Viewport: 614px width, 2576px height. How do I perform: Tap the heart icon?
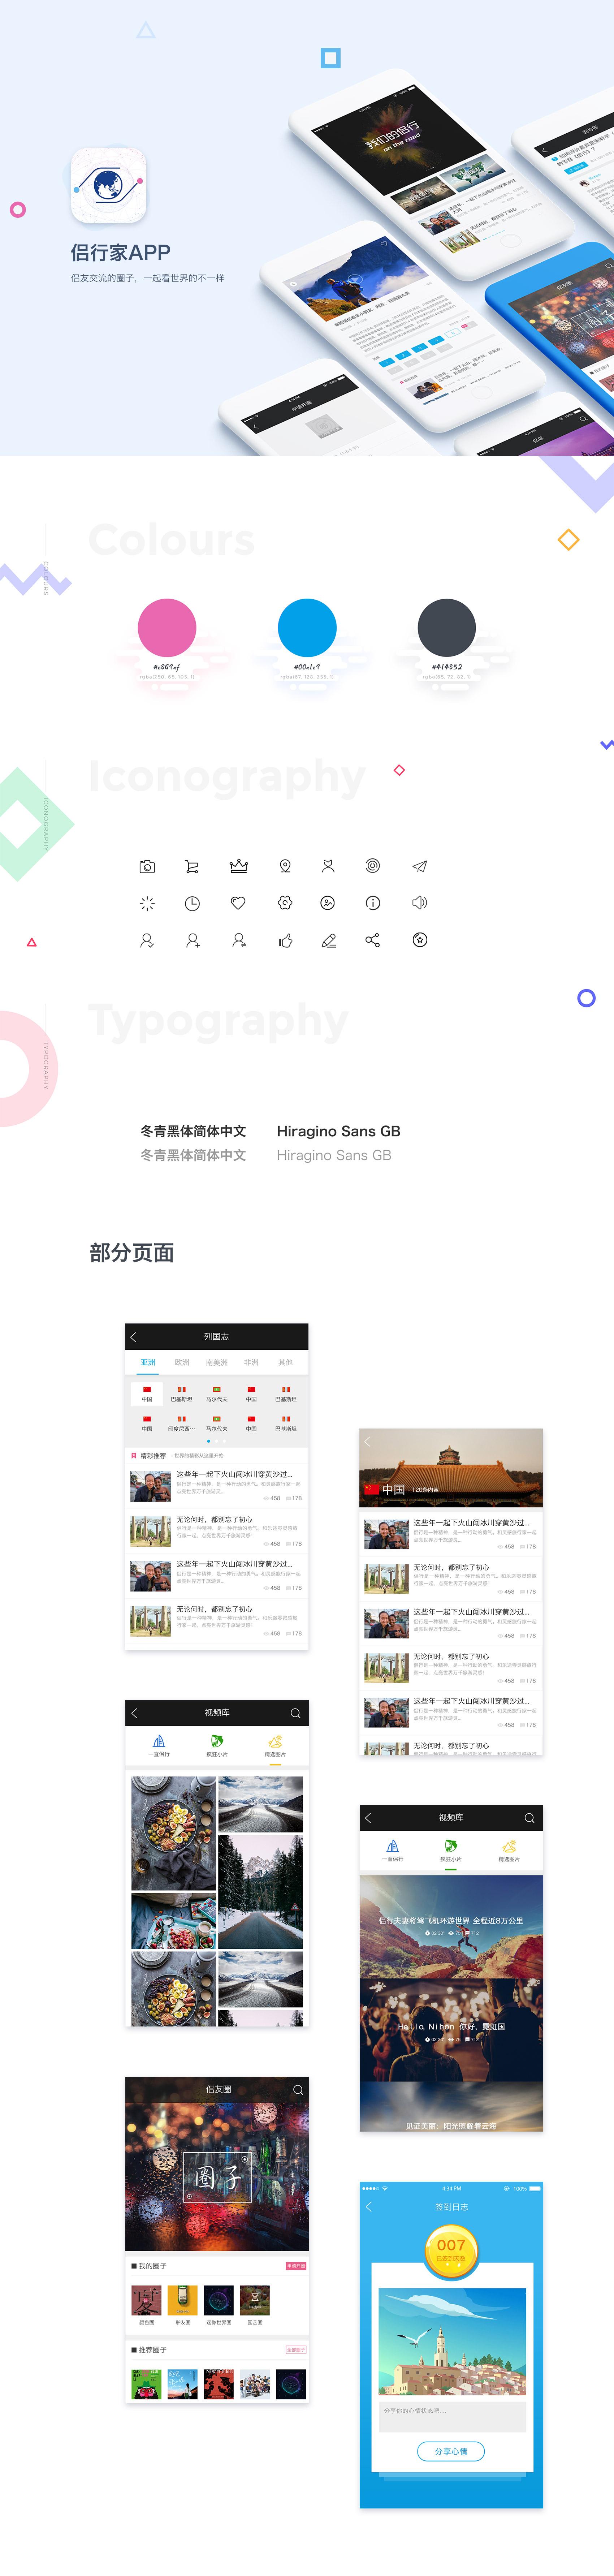click(238, 903)
